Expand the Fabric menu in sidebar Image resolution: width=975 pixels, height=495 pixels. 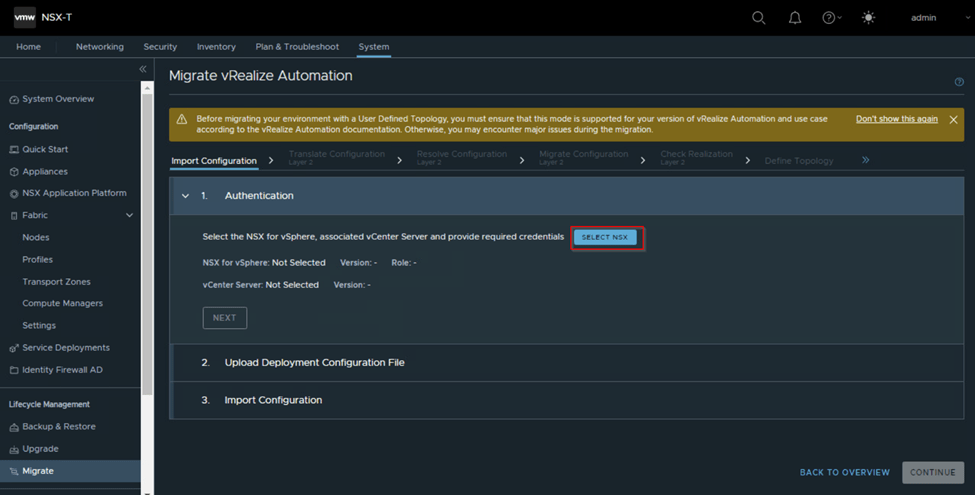(129, 215)
